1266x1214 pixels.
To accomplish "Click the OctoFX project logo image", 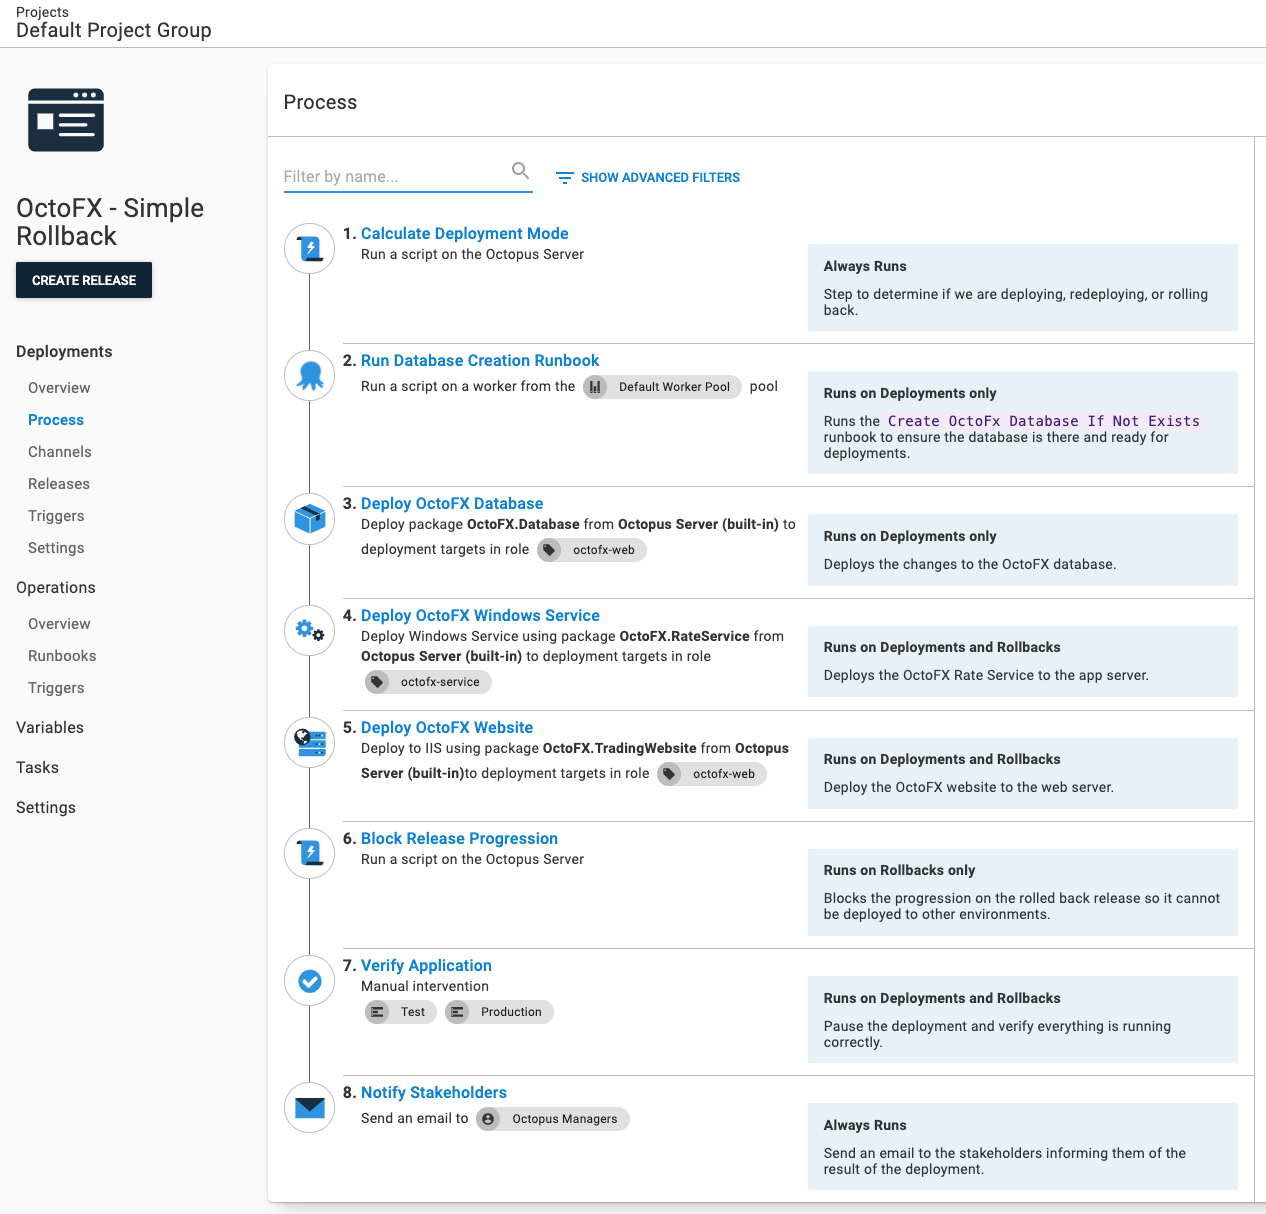I will point(66,119).
